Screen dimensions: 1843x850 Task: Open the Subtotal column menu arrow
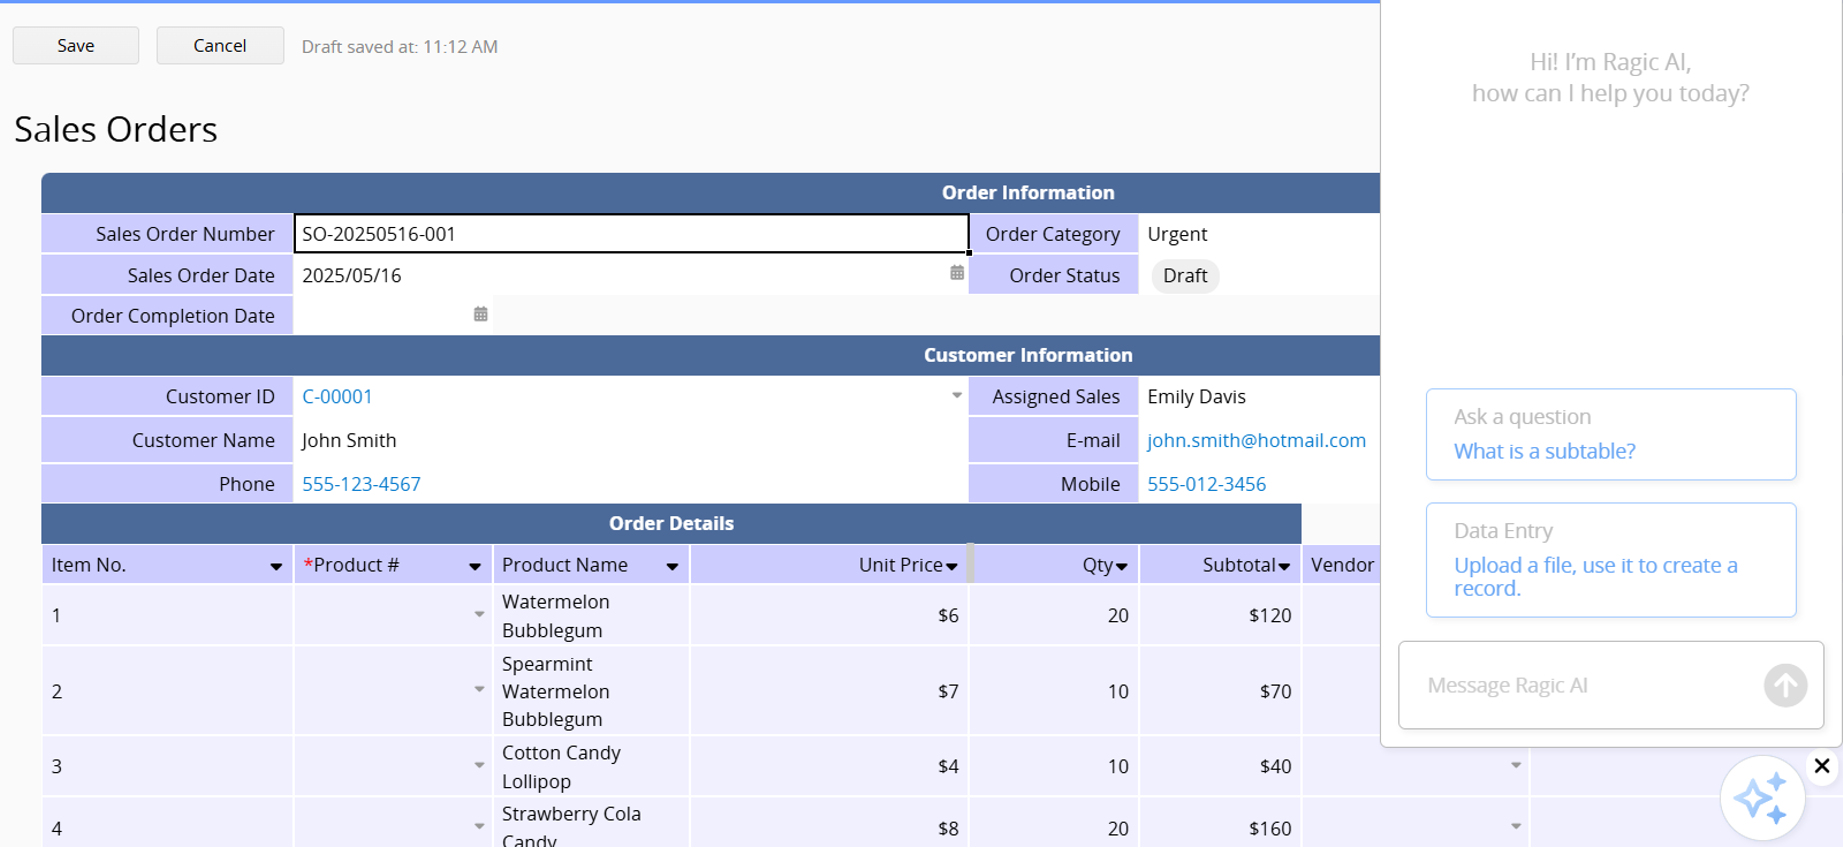tap(1284, 567)
